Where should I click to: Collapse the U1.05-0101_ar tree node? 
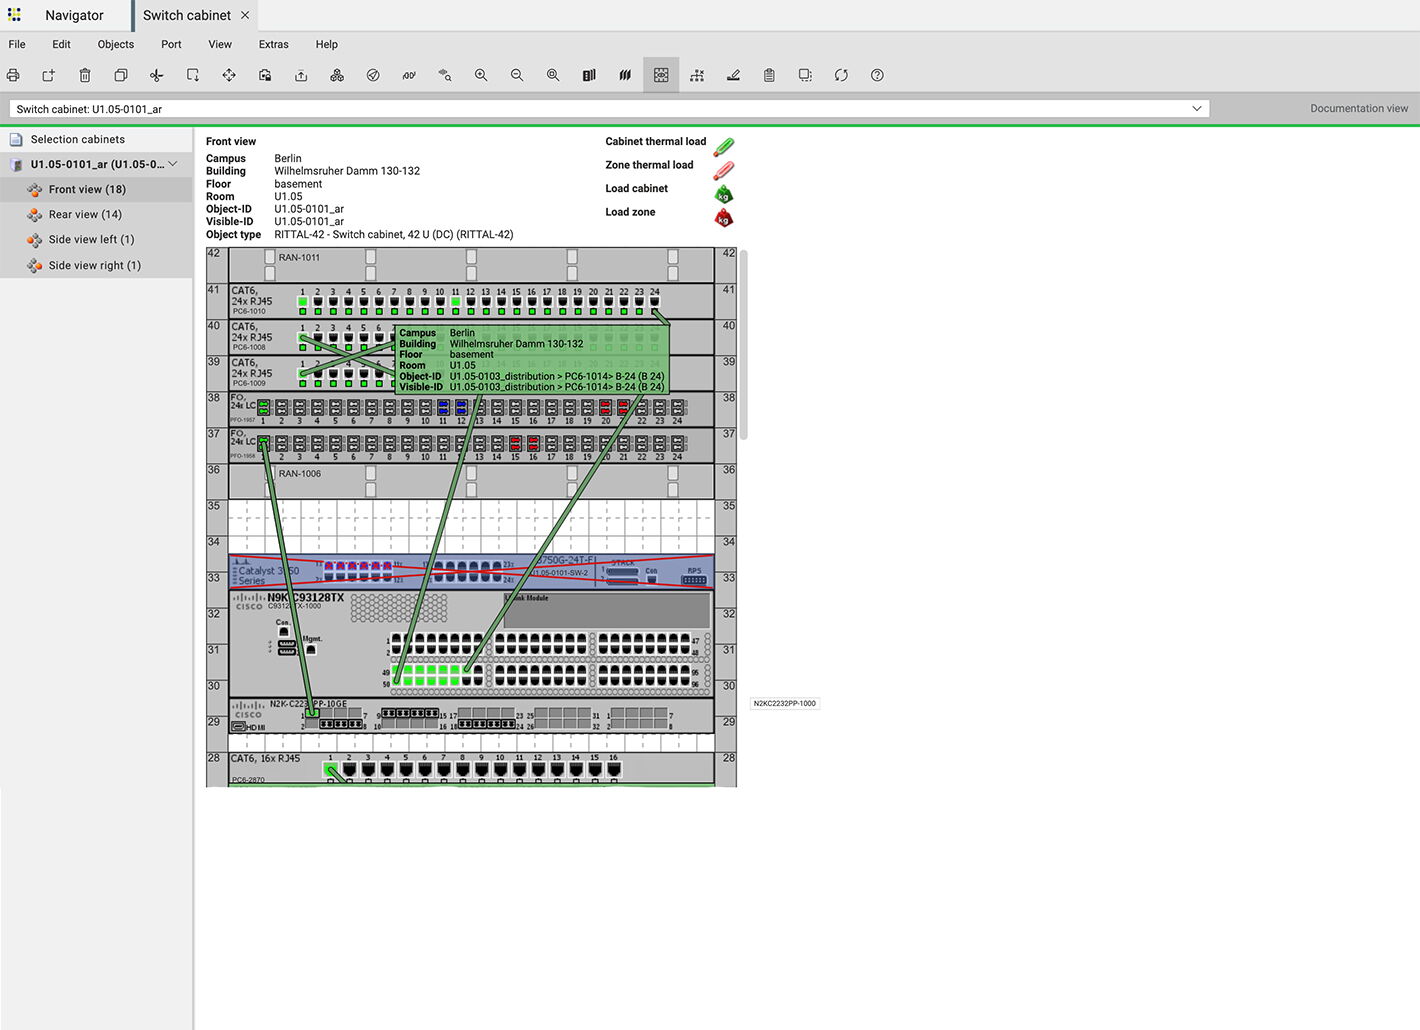pyautogui.click(x=174, y=164)
